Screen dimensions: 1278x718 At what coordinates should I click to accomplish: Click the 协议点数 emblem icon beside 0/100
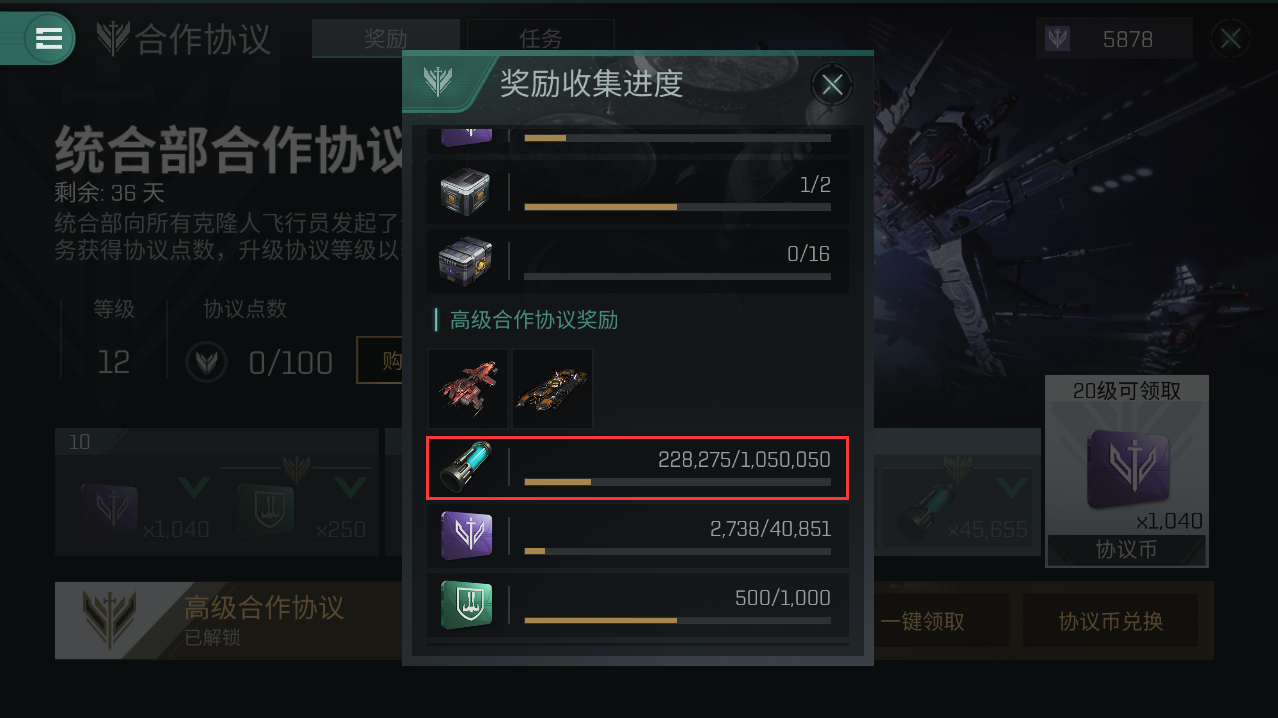pos(206,361)
